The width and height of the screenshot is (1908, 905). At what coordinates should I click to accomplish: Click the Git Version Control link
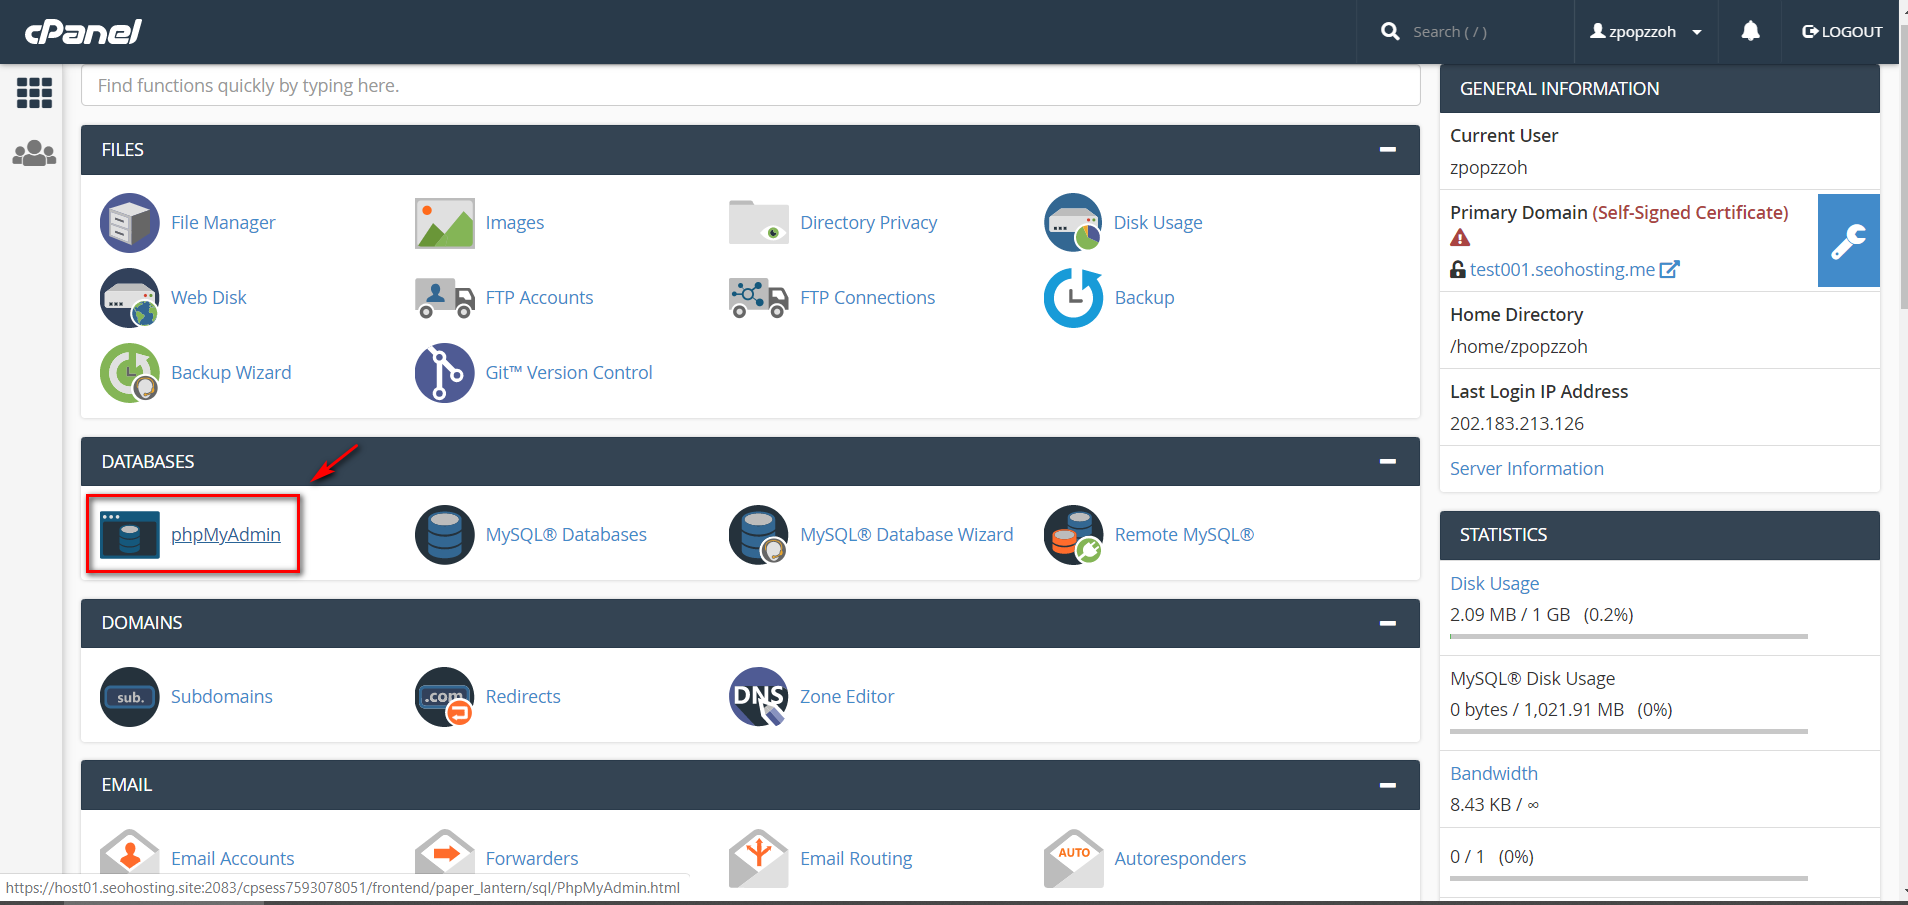coord(569,373)
